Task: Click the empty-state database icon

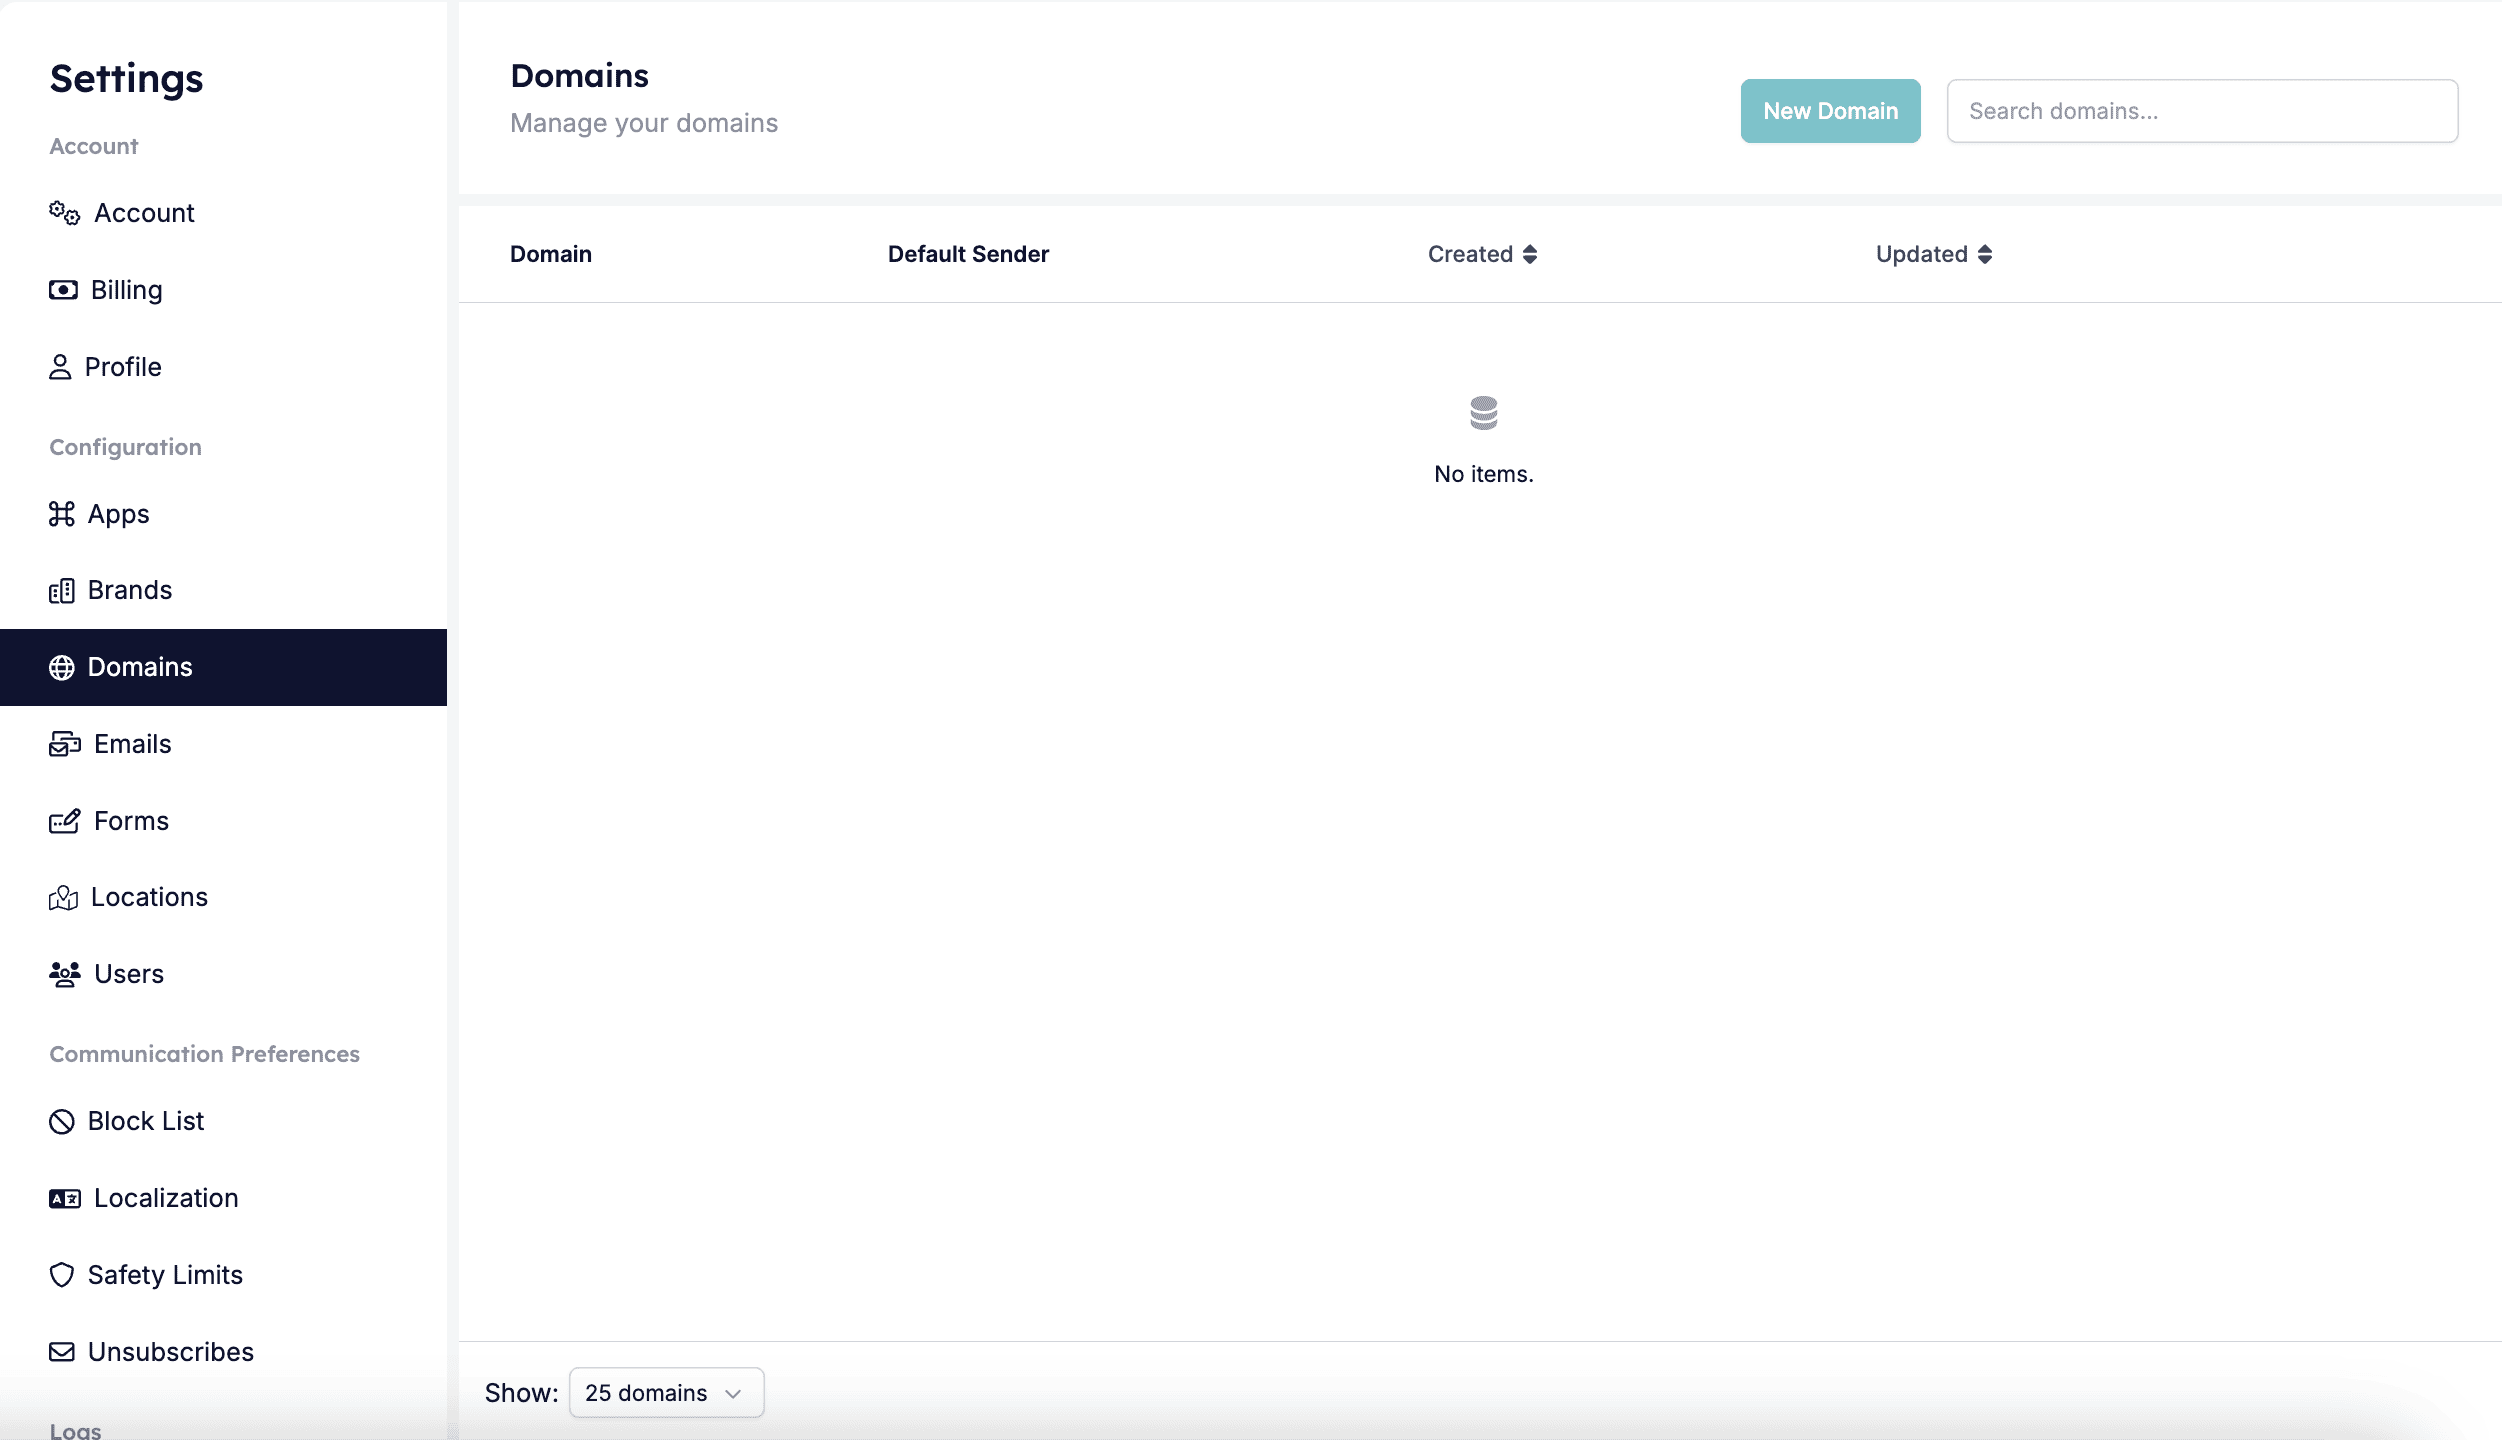Action: pyautogui.click(x=1484, y=413)
